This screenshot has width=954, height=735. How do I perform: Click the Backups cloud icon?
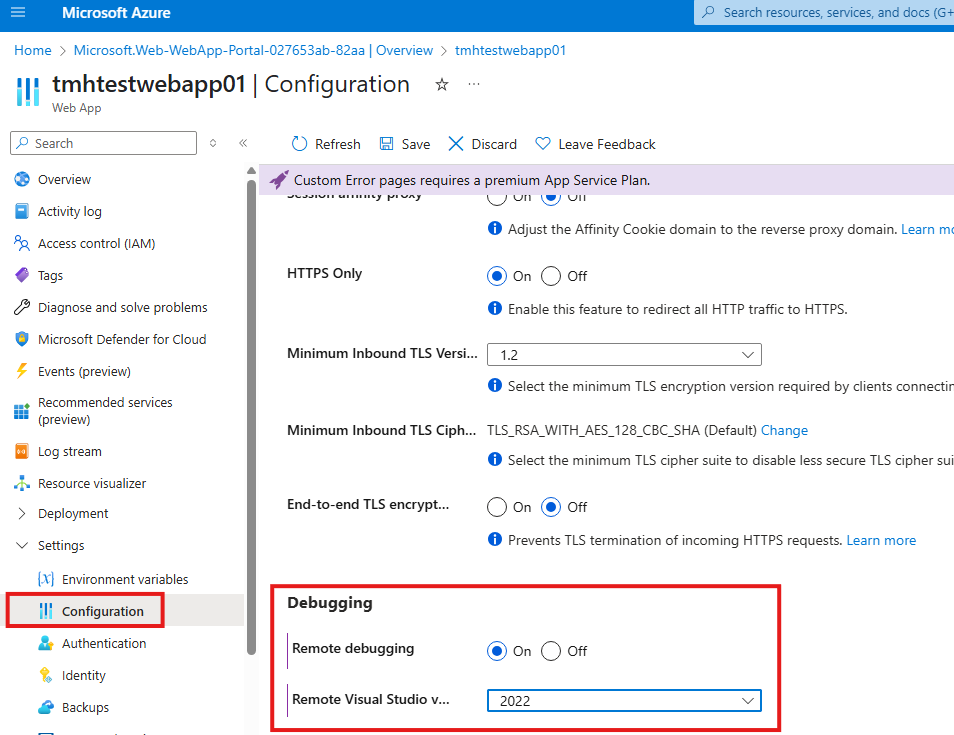(46, 707)
